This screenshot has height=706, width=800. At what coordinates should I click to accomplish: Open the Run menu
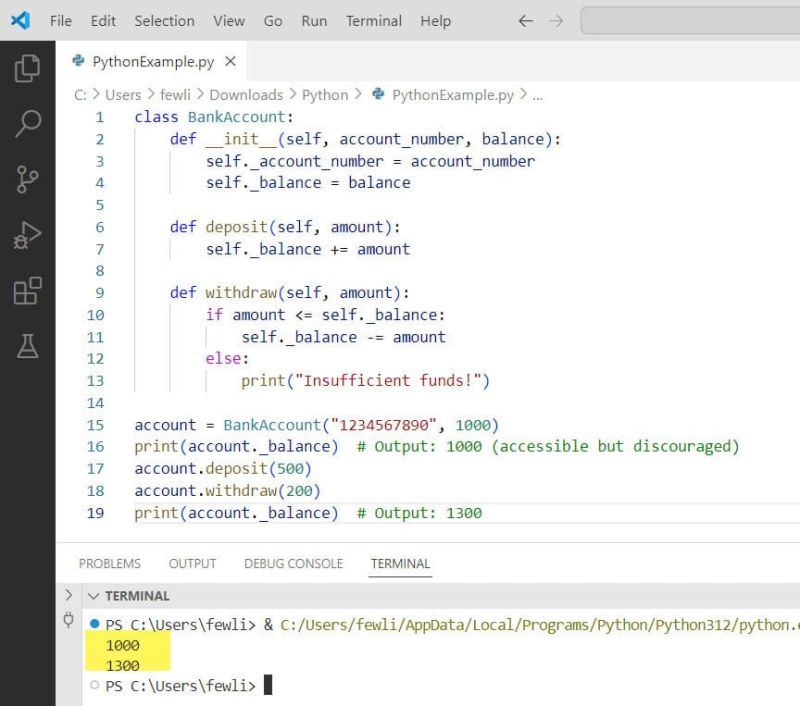click(313, 20)
